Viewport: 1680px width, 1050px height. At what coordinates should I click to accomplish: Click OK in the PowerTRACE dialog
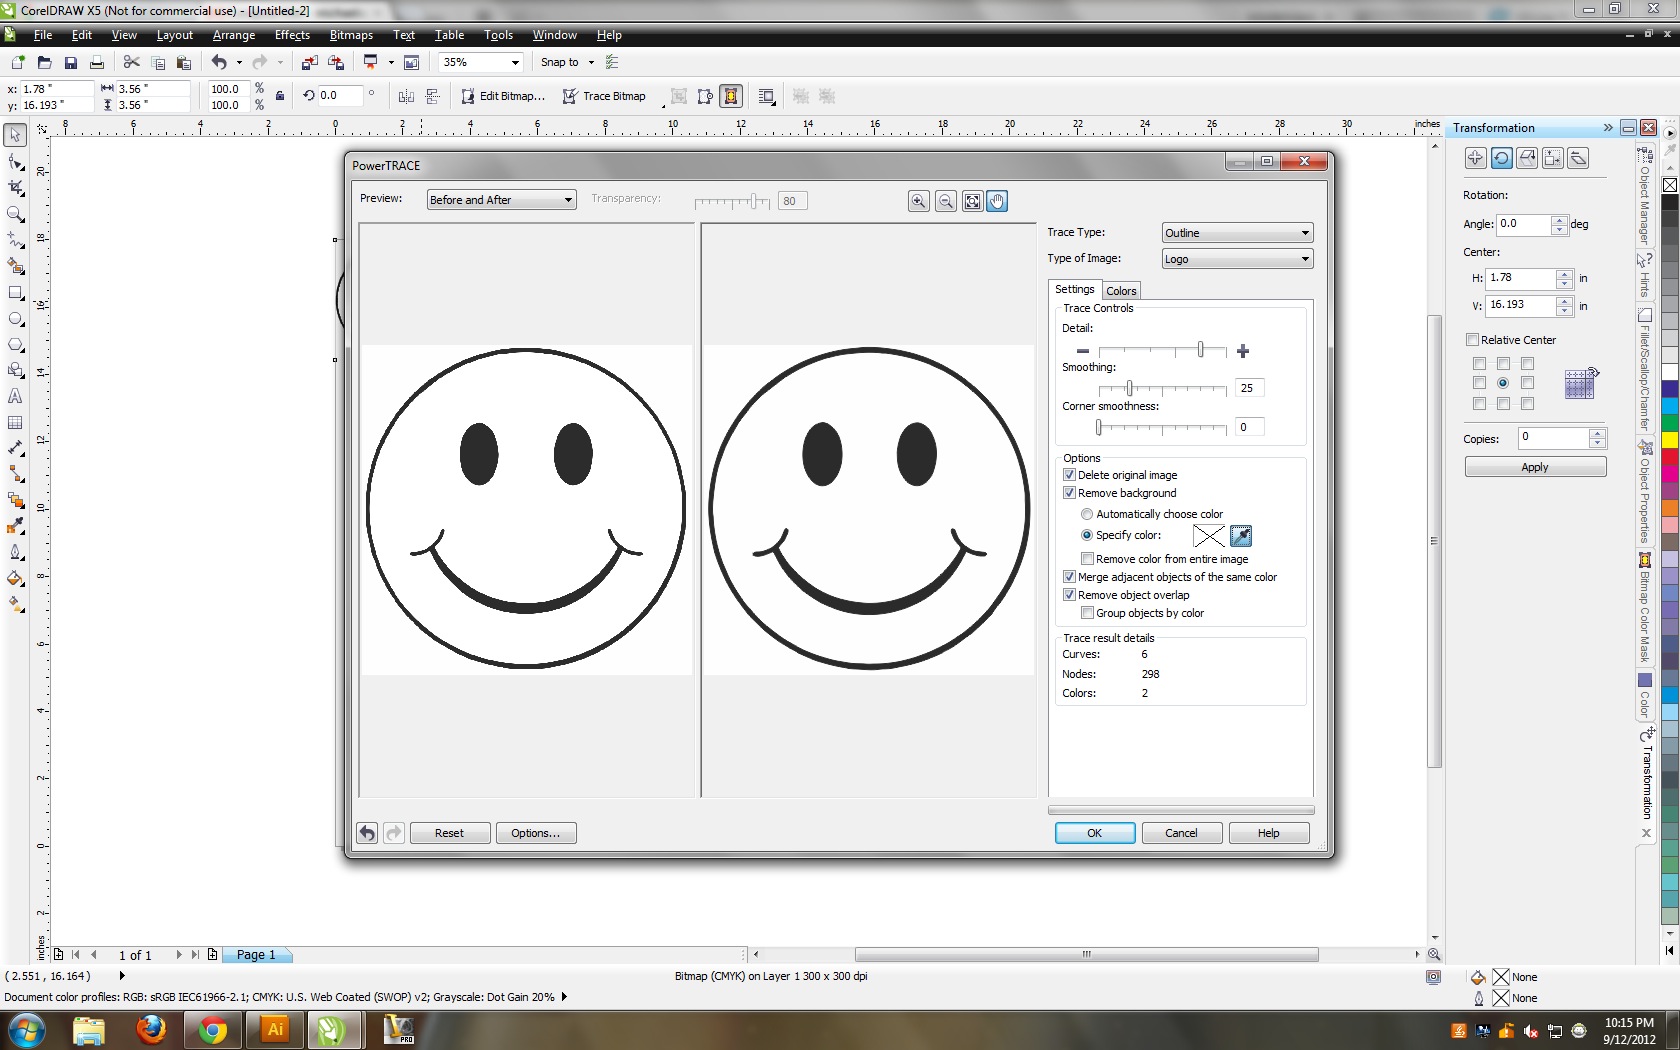click(1095, 833)
